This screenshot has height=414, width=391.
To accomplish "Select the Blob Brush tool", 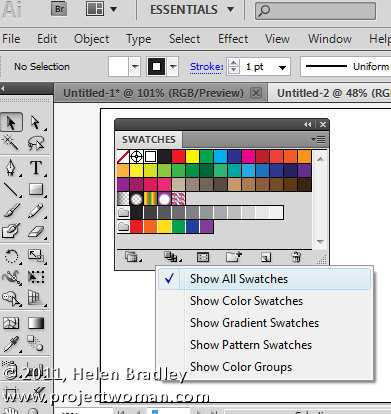I will click(11, 231).
